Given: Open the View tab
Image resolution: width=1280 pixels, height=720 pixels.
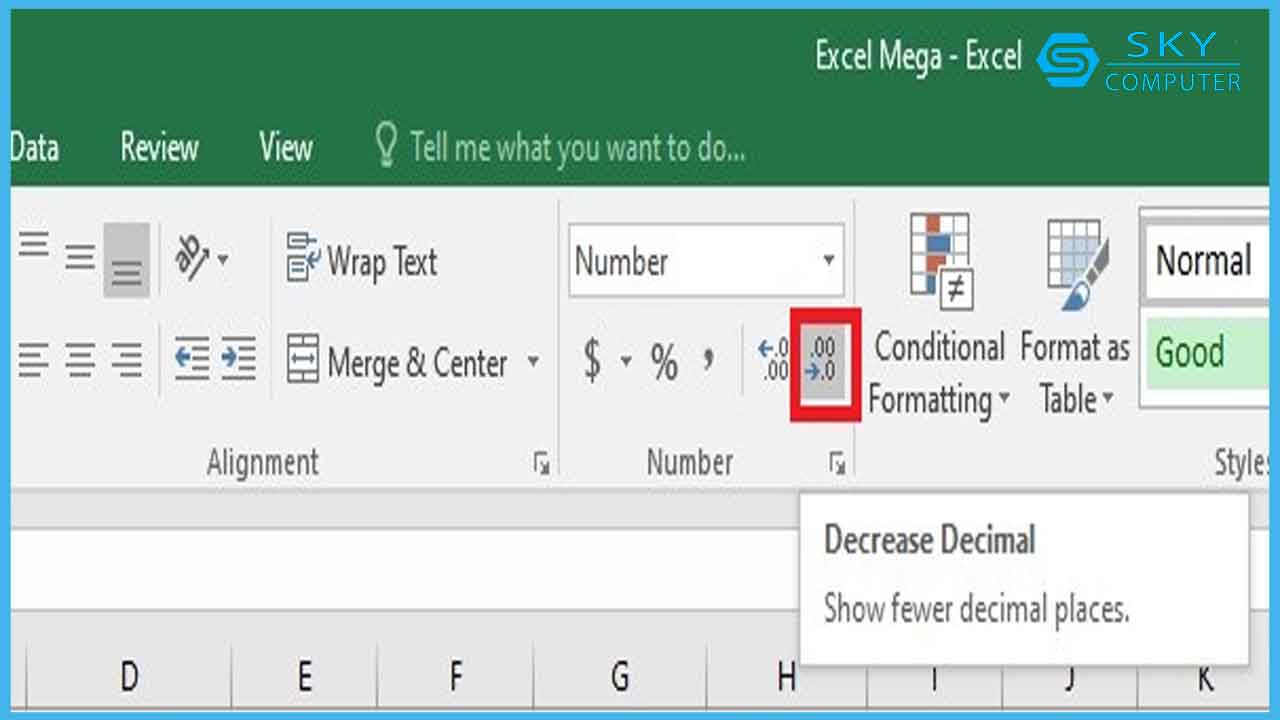Looking at the screenshot, I should (x=285, y=148).
